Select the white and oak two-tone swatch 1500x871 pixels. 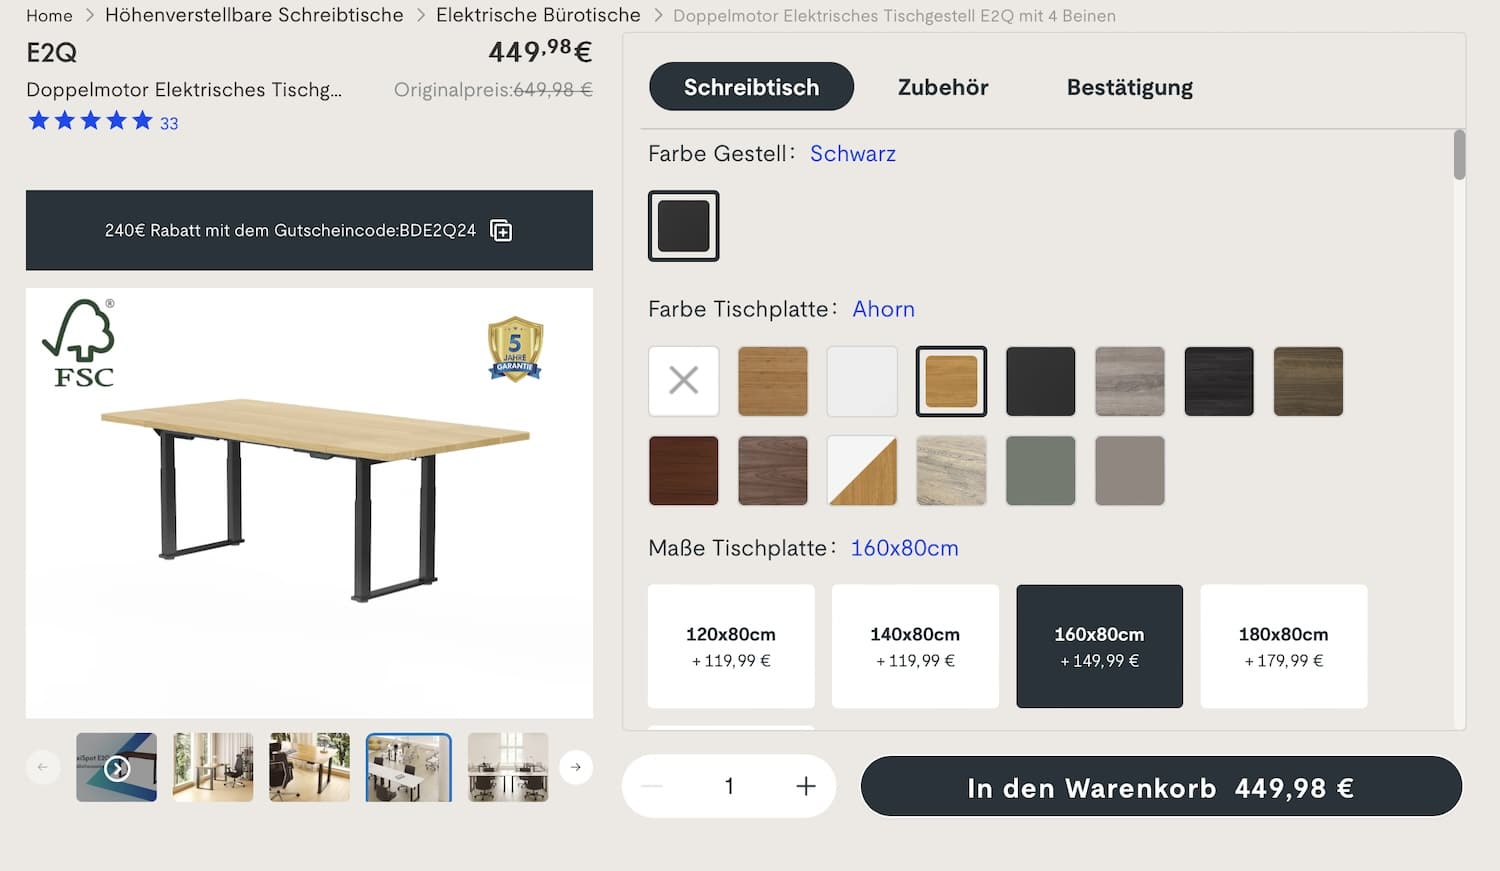click(x=862, y=470)
